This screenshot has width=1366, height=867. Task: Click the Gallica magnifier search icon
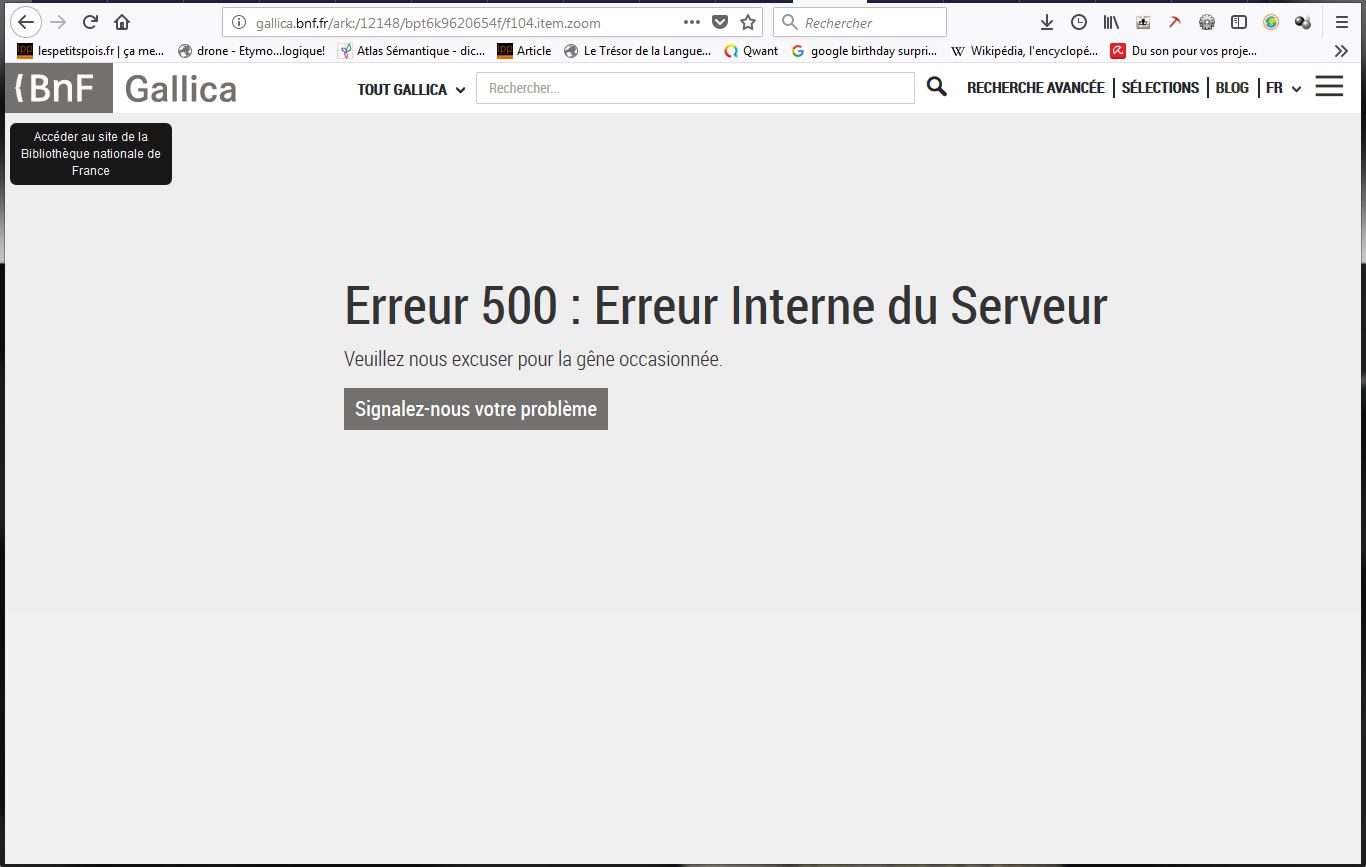[936, 87]
